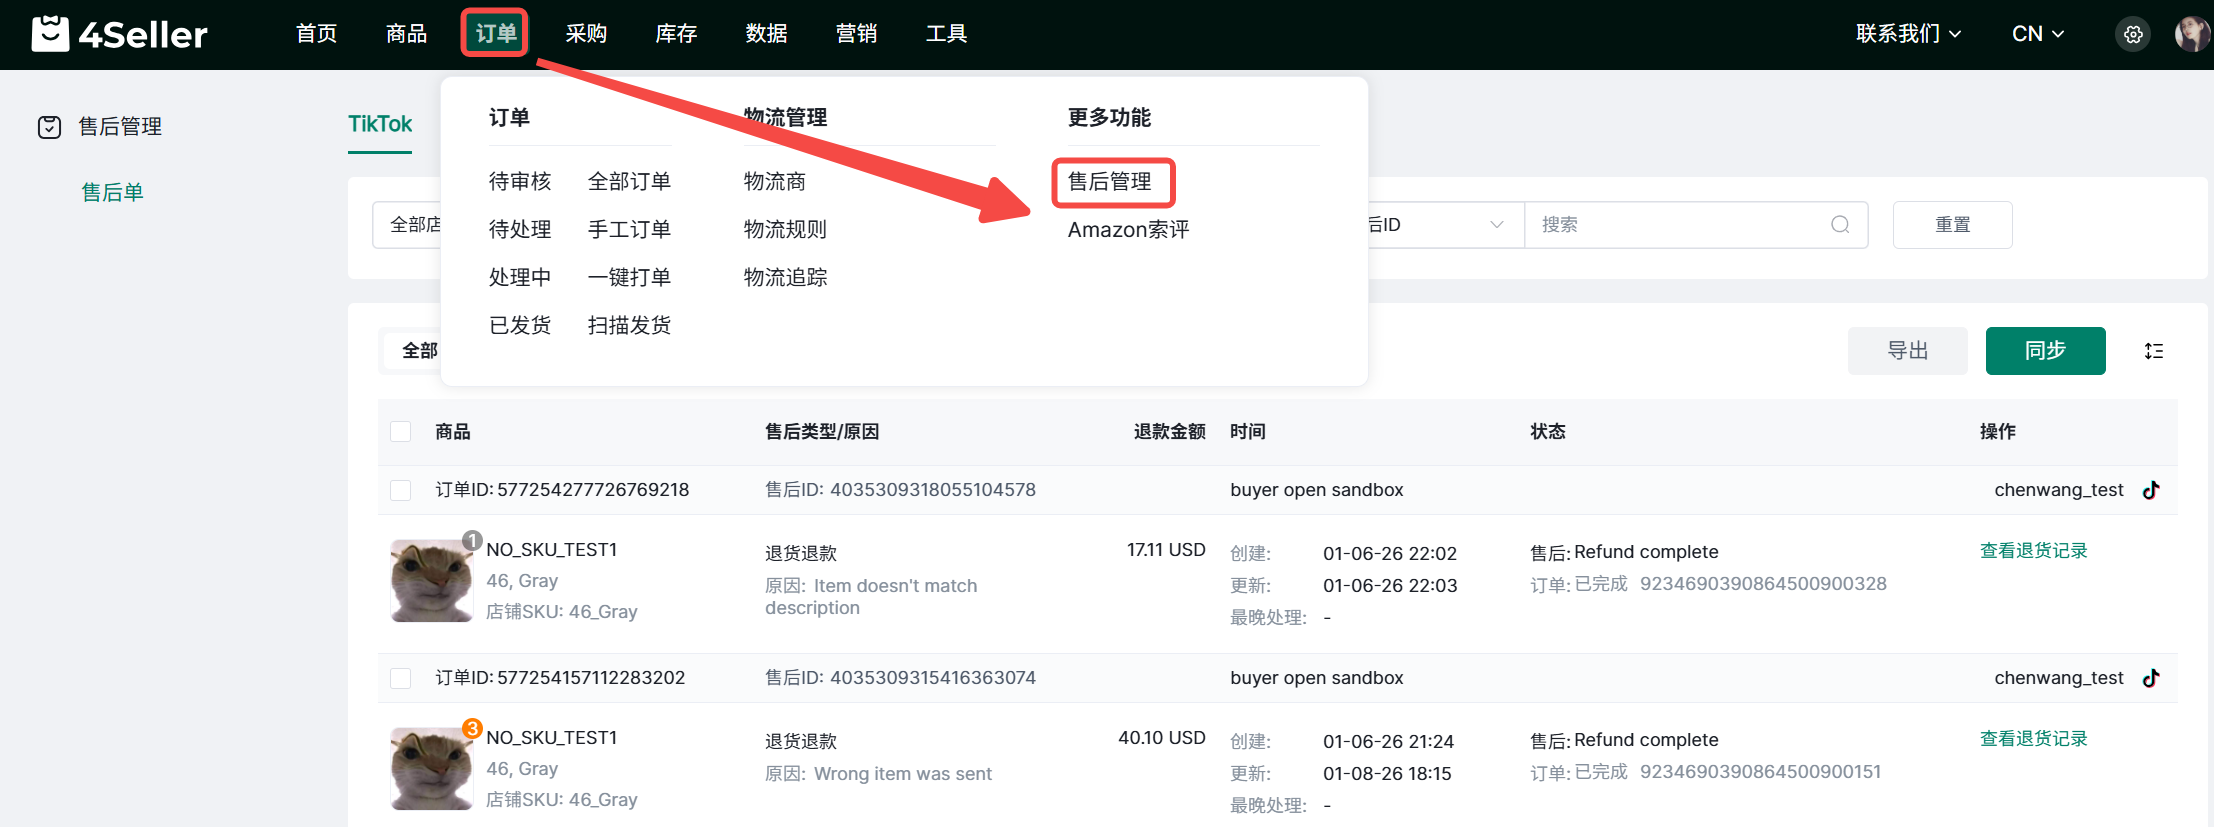
Task: Click the user profile avatar
Action: (2191, 34)
